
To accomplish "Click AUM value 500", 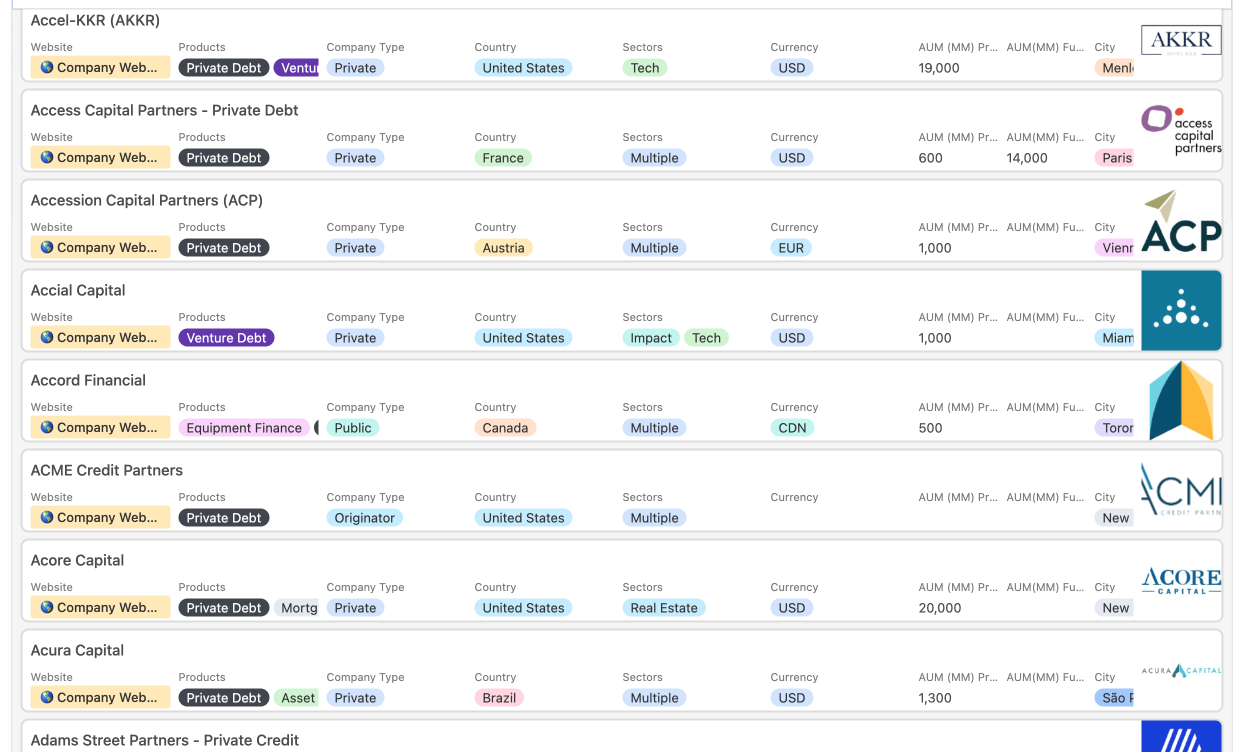I will [931, 428].
